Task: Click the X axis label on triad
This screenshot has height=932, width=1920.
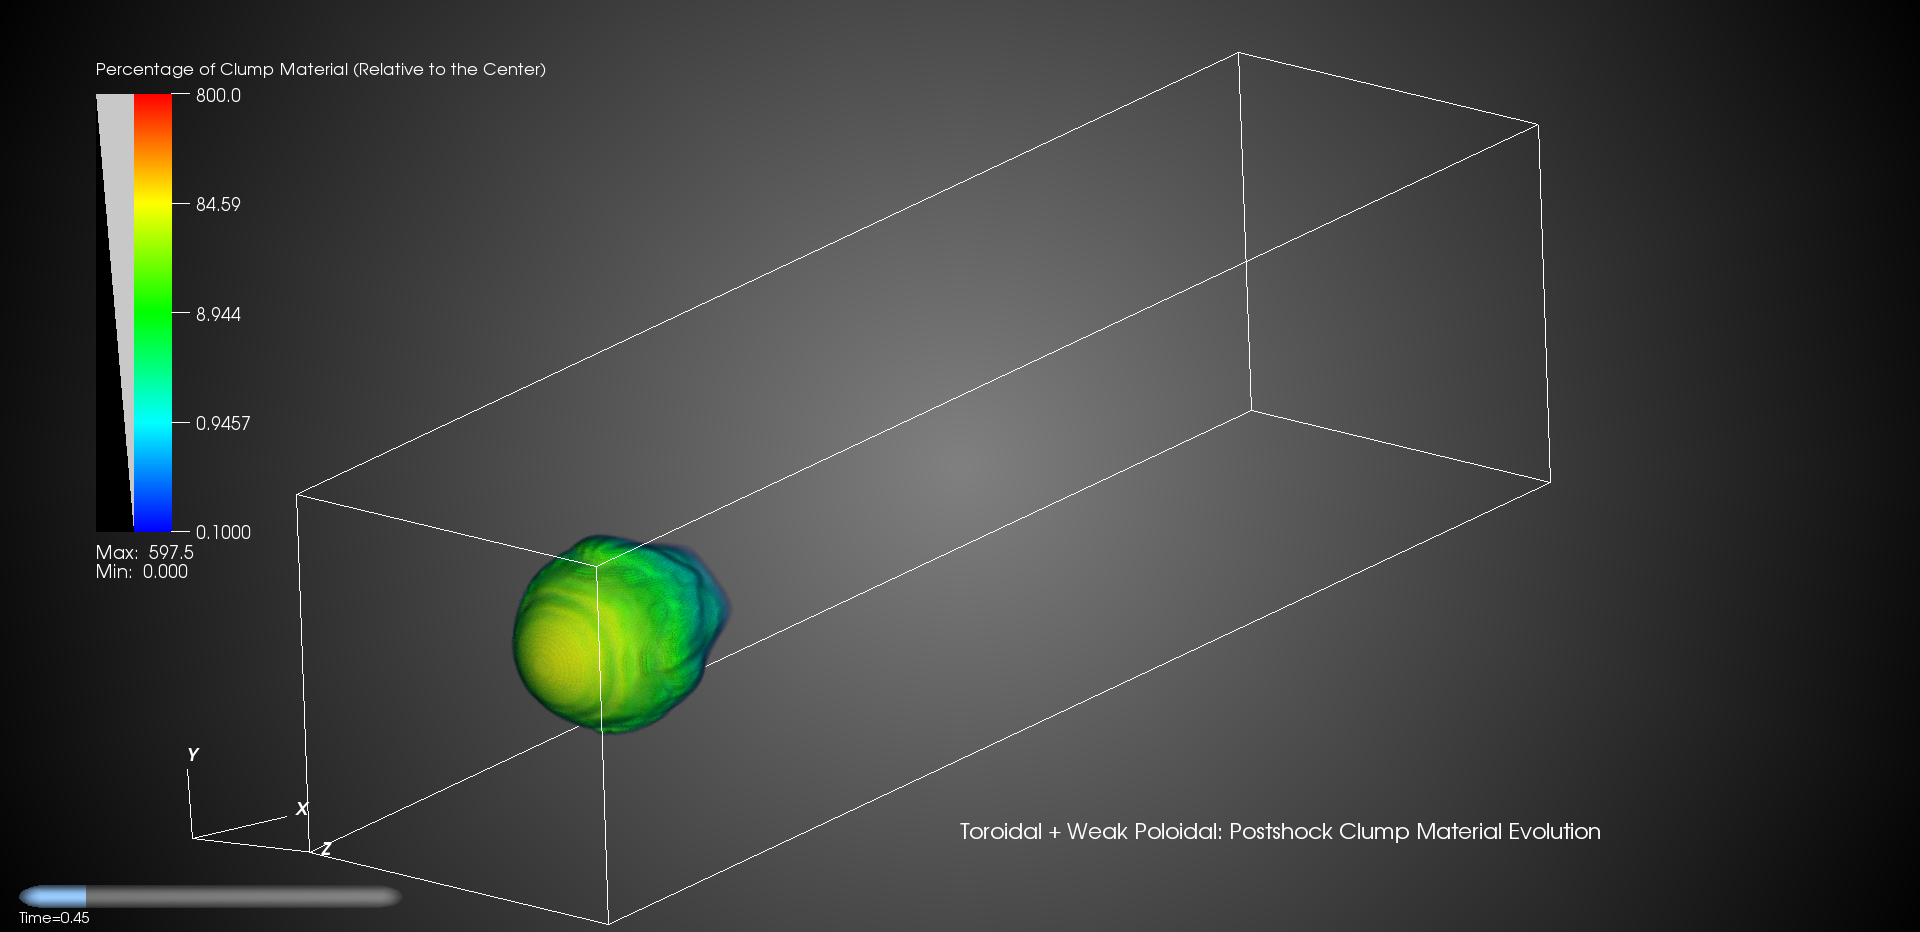Action: coord(302,809)
